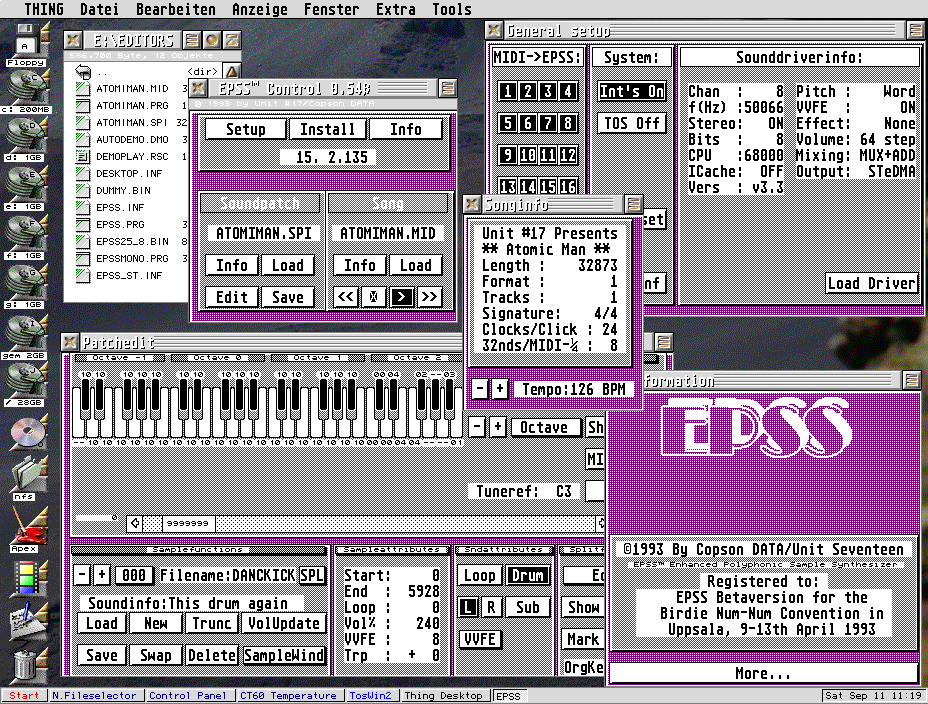This screenshot has height=704, width=928.
Task: Open the nfs folder desktop icon
Action: (27, 475)
